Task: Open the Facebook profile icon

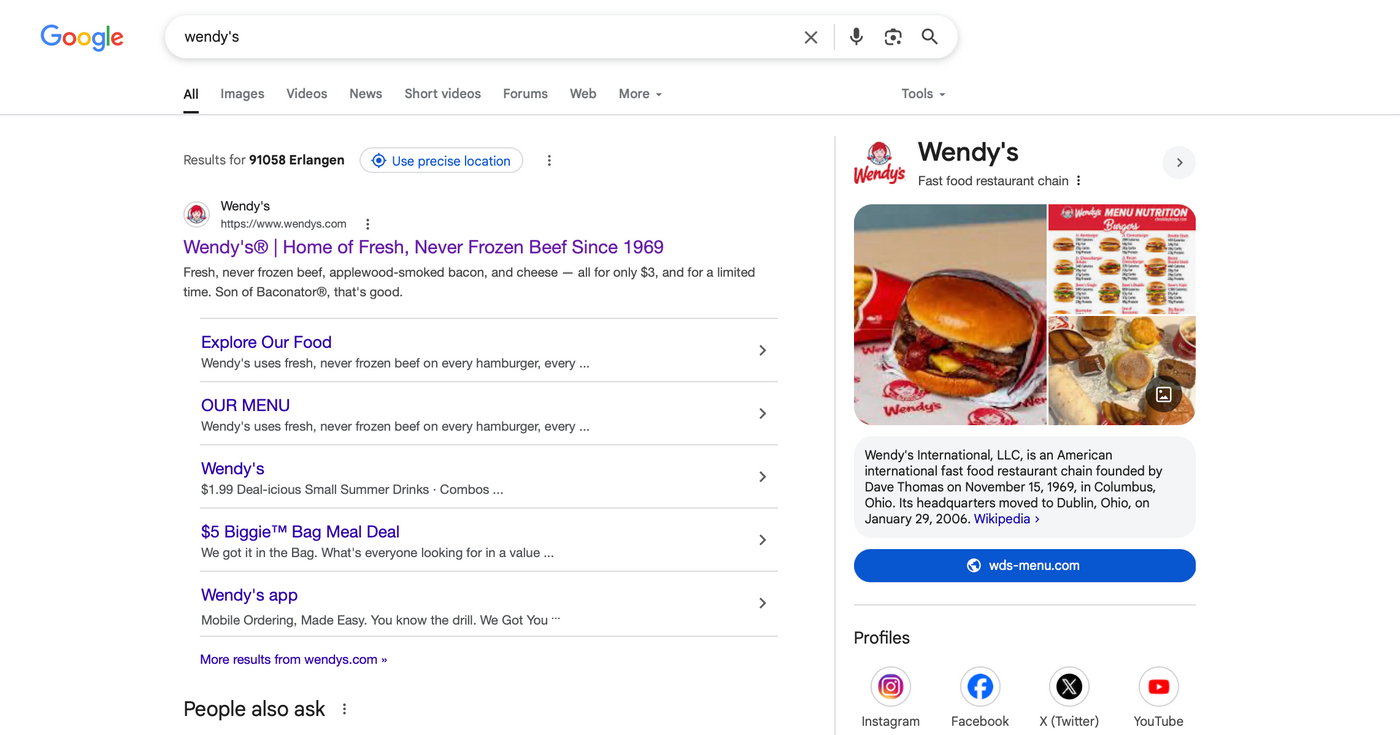Action: coord(980,687)
